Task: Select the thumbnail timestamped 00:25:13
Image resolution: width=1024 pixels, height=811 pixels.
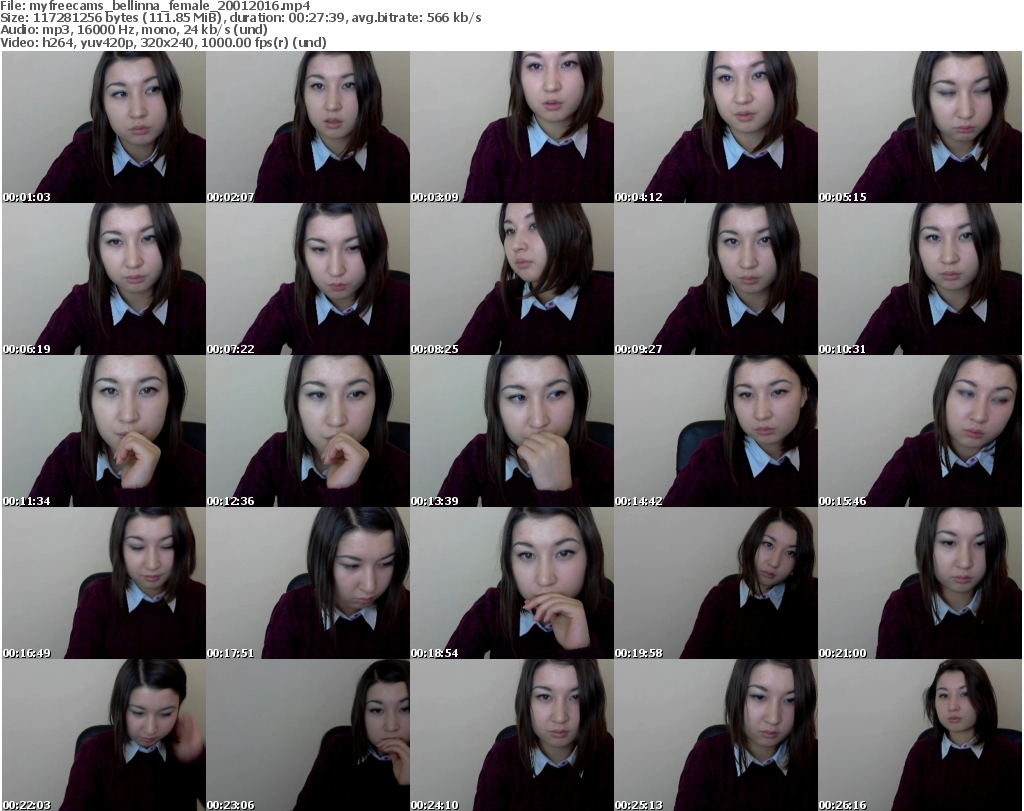Action: coord(716,735)
